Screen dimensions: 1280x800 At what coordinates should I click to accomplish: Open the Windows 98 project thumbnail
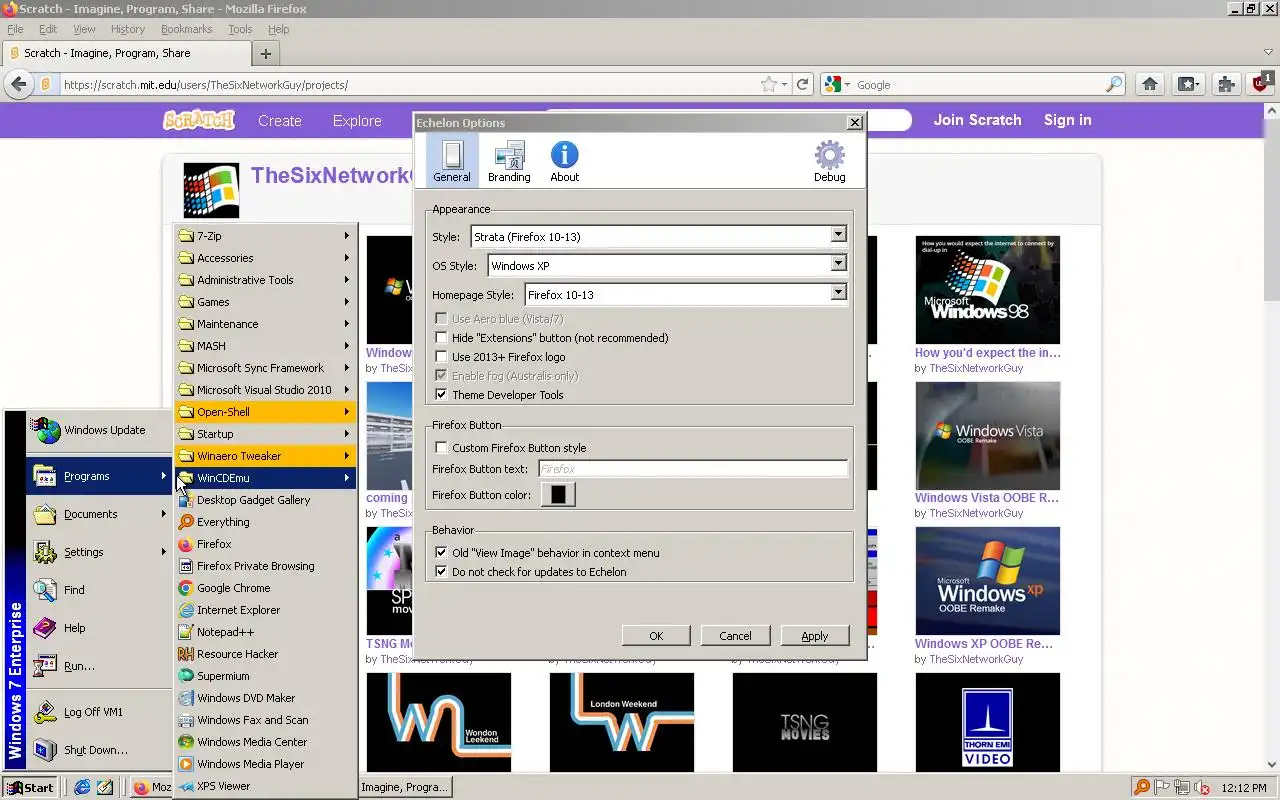[x=987, y=290]
